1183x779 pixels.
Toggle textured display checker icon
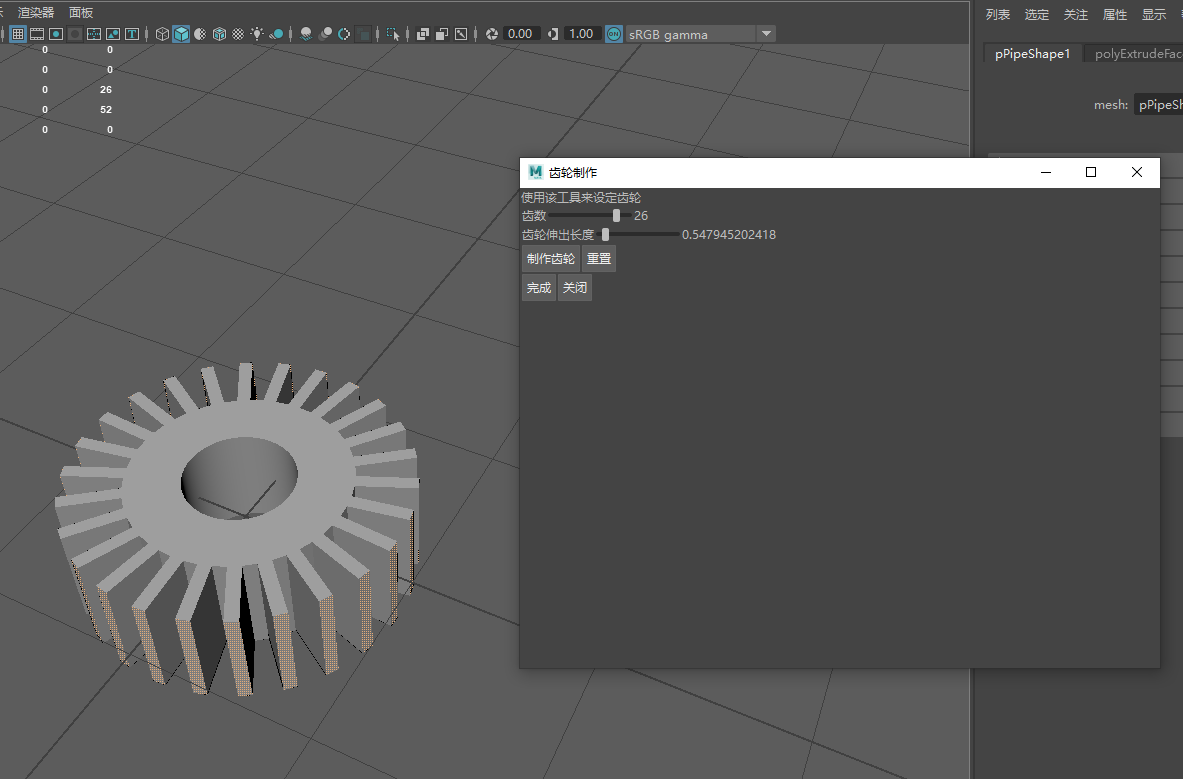238,34
